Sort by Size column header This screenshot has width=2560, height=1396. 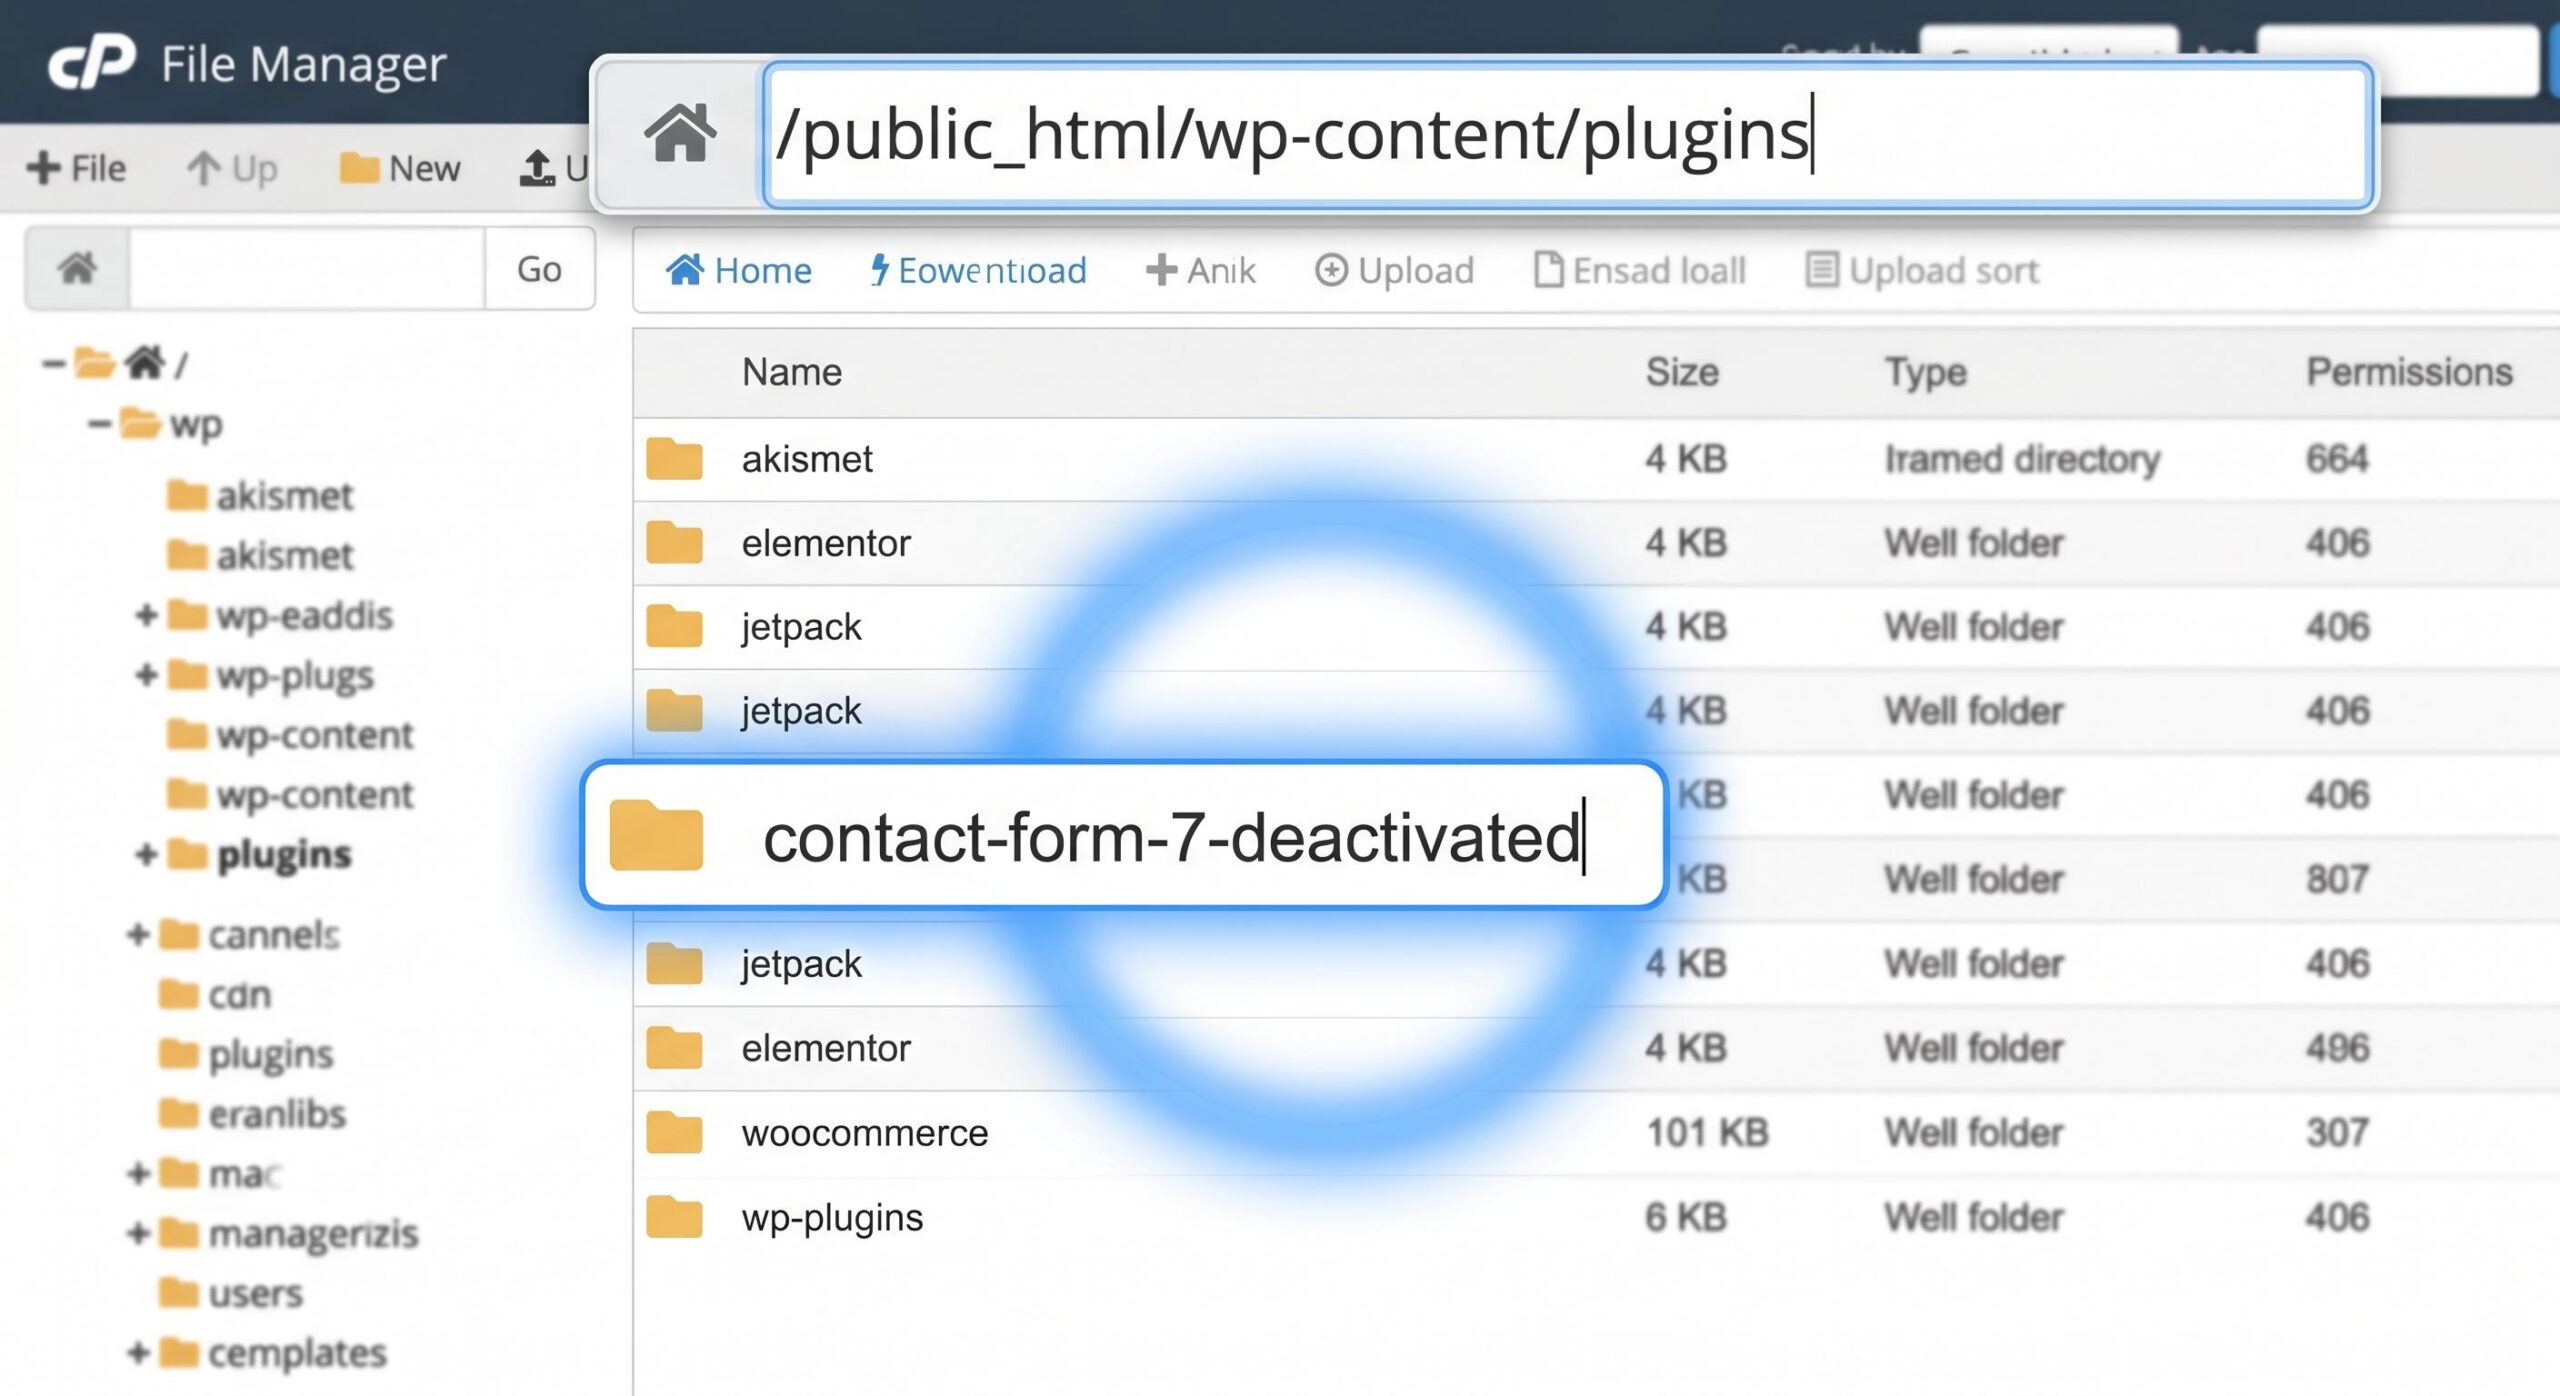(x=1682, y=372)
